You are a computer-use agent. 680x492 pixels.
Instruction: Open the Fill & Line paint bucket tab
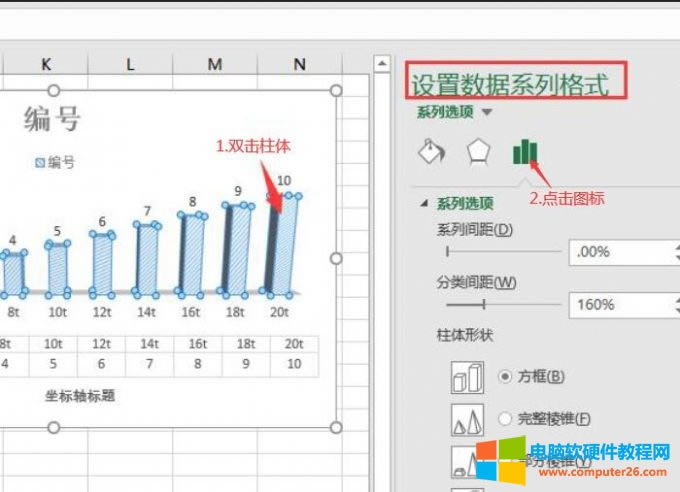[x=430, y=151]
